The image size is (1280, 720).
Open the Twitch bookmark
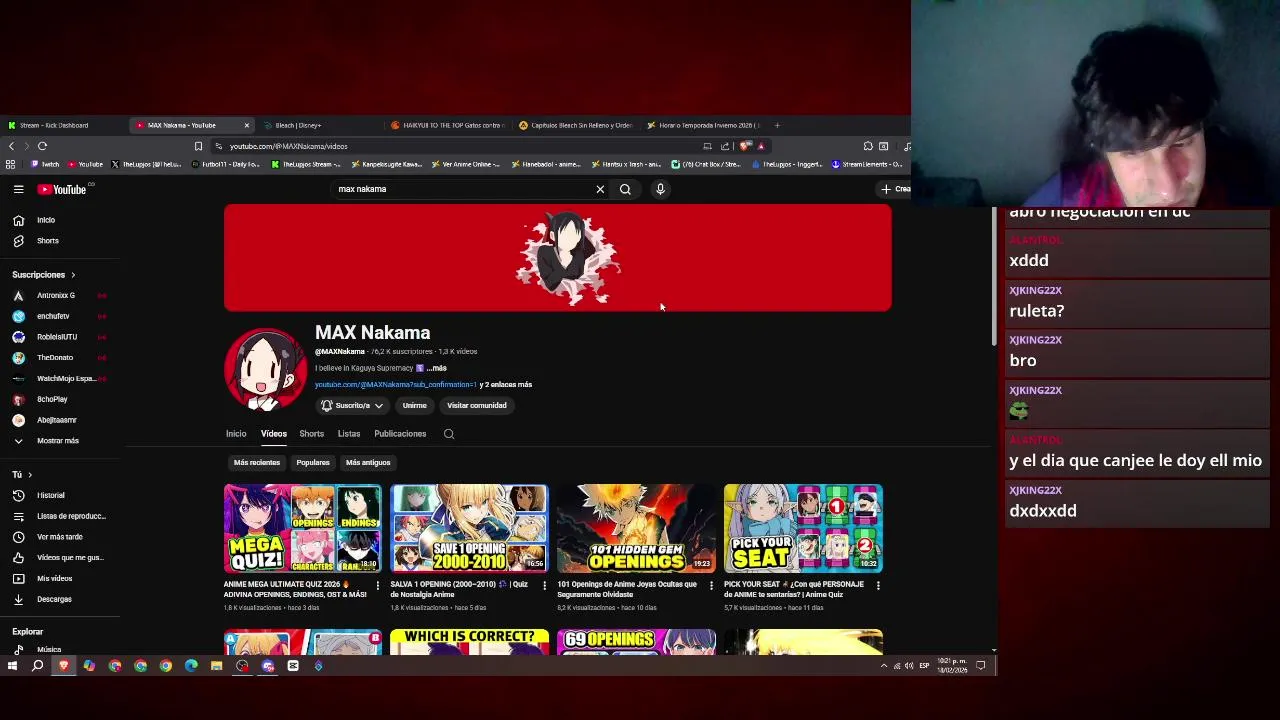coord(45,164)
